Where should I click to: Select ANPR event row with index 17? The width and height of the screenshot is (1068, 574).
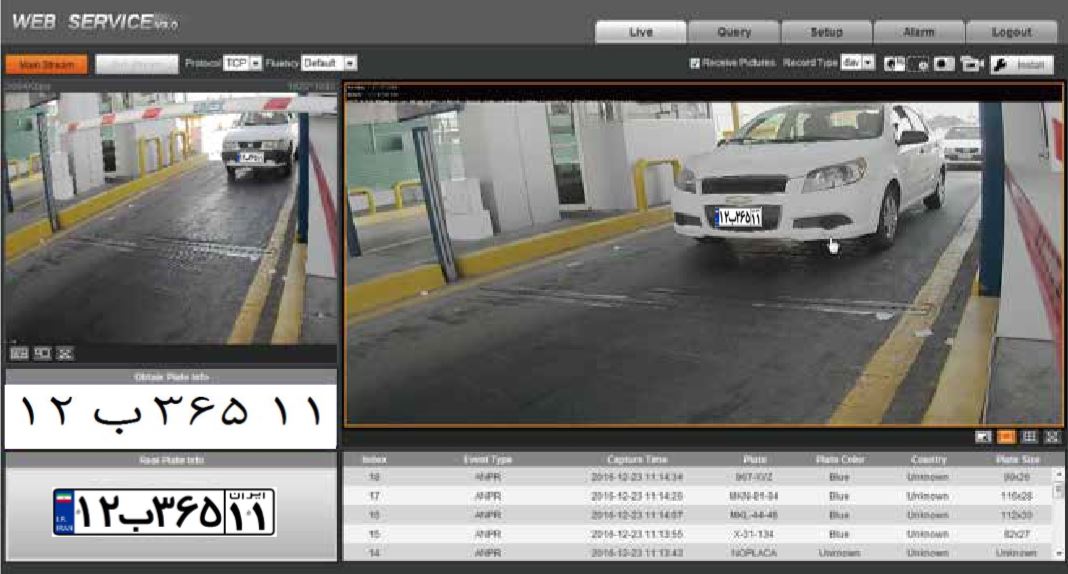[697, 496]
